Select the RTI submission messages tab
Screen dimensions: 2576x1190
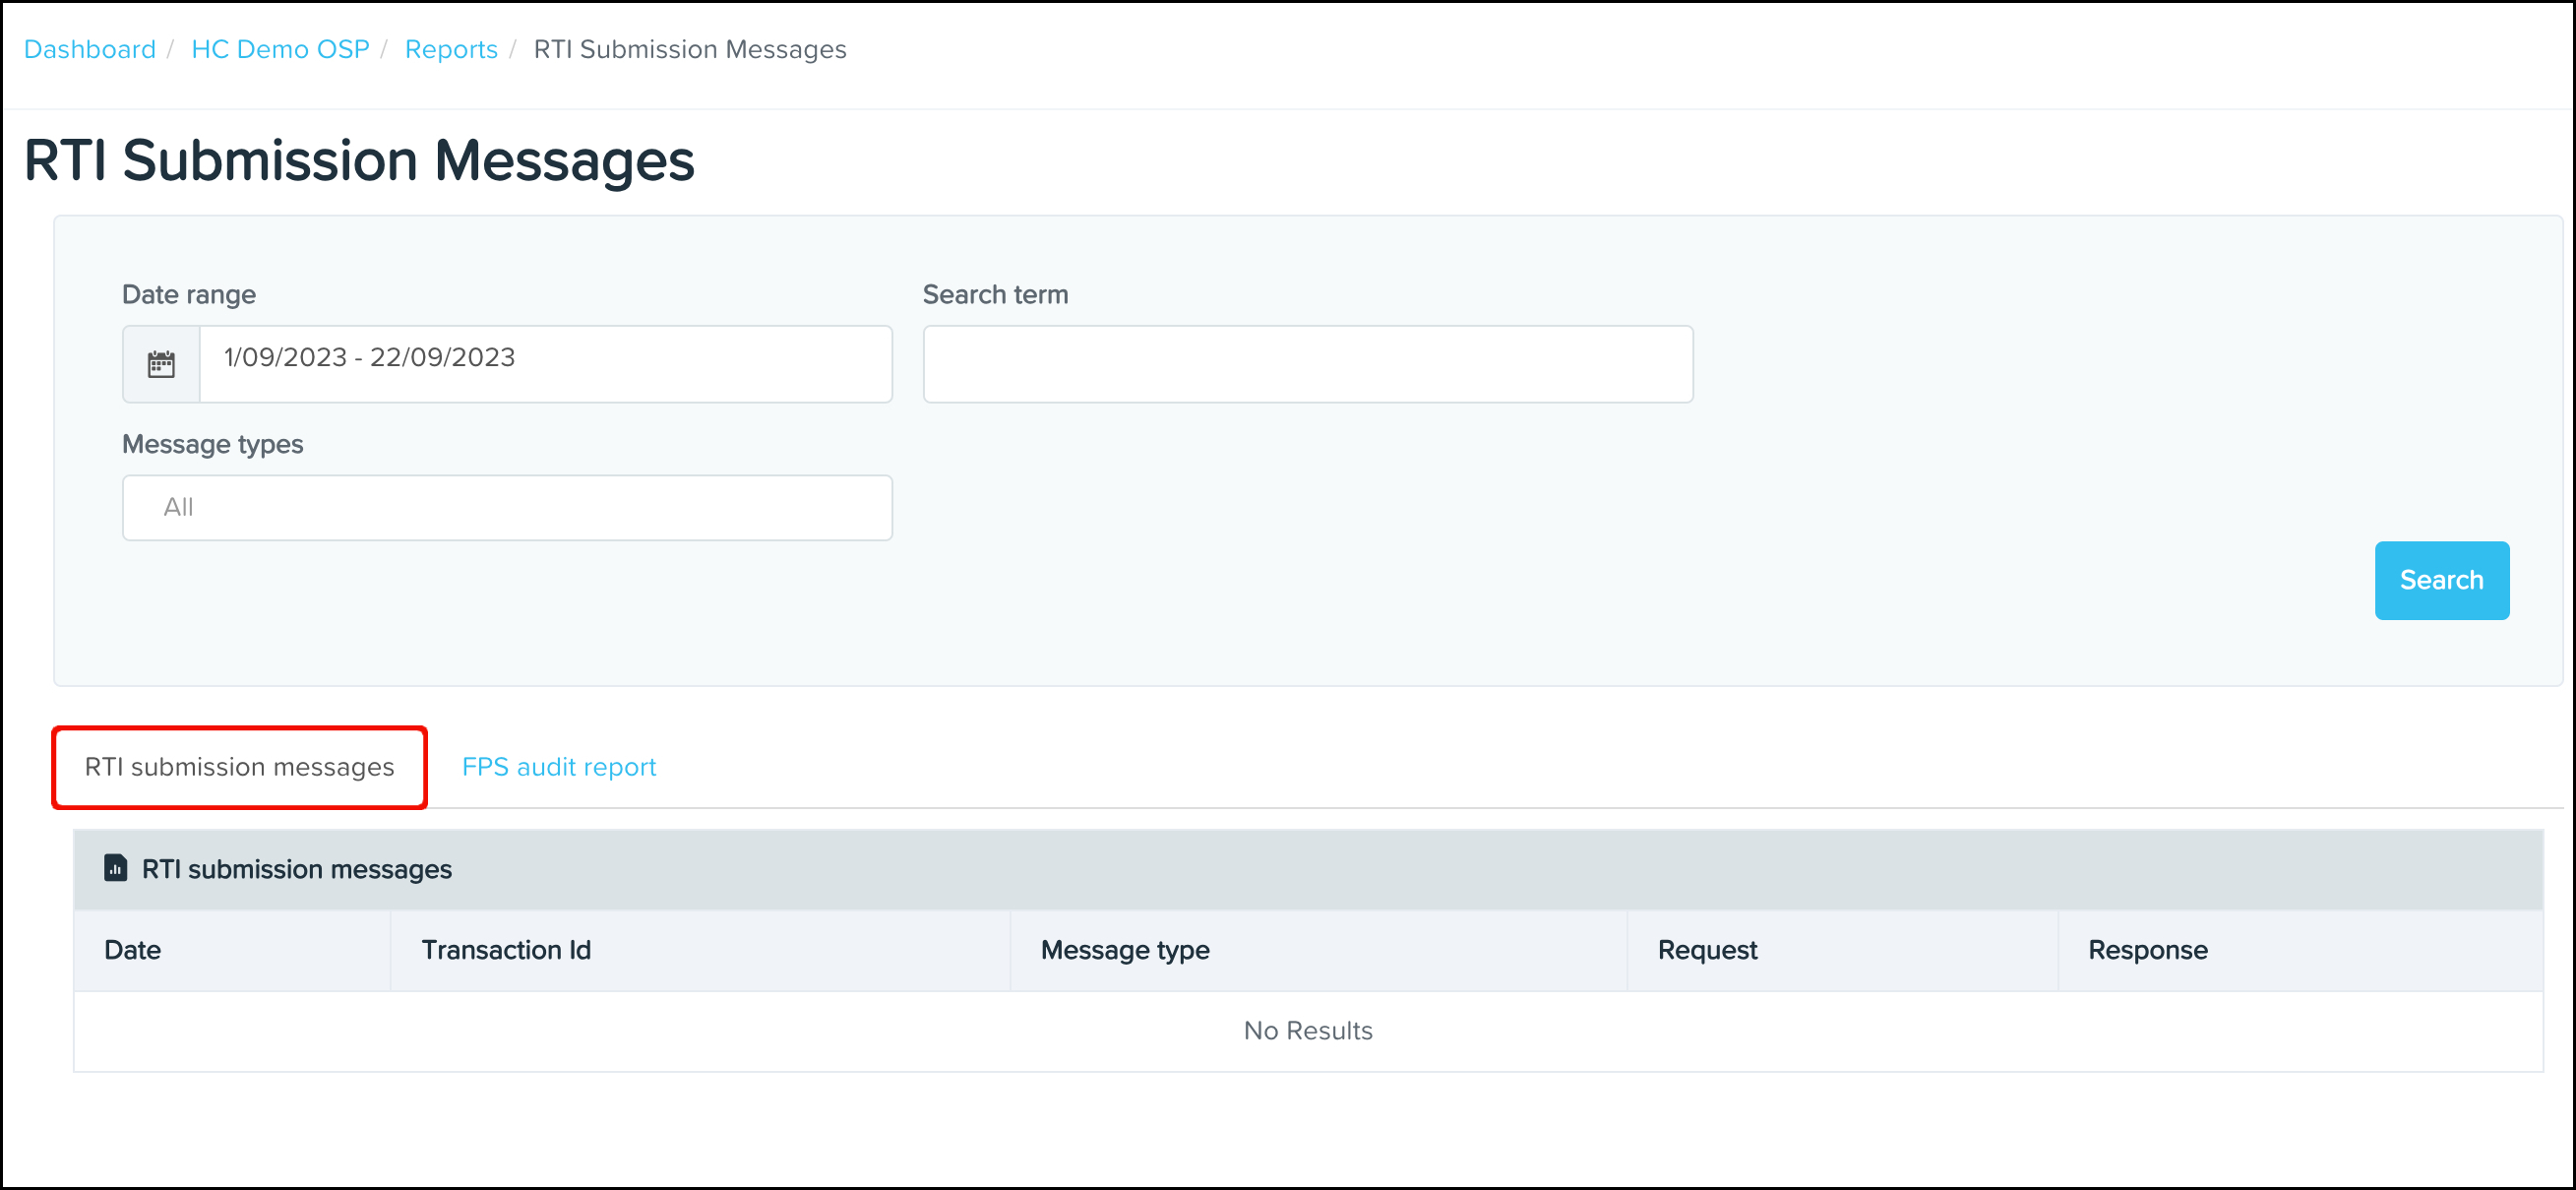click(239, 766)
